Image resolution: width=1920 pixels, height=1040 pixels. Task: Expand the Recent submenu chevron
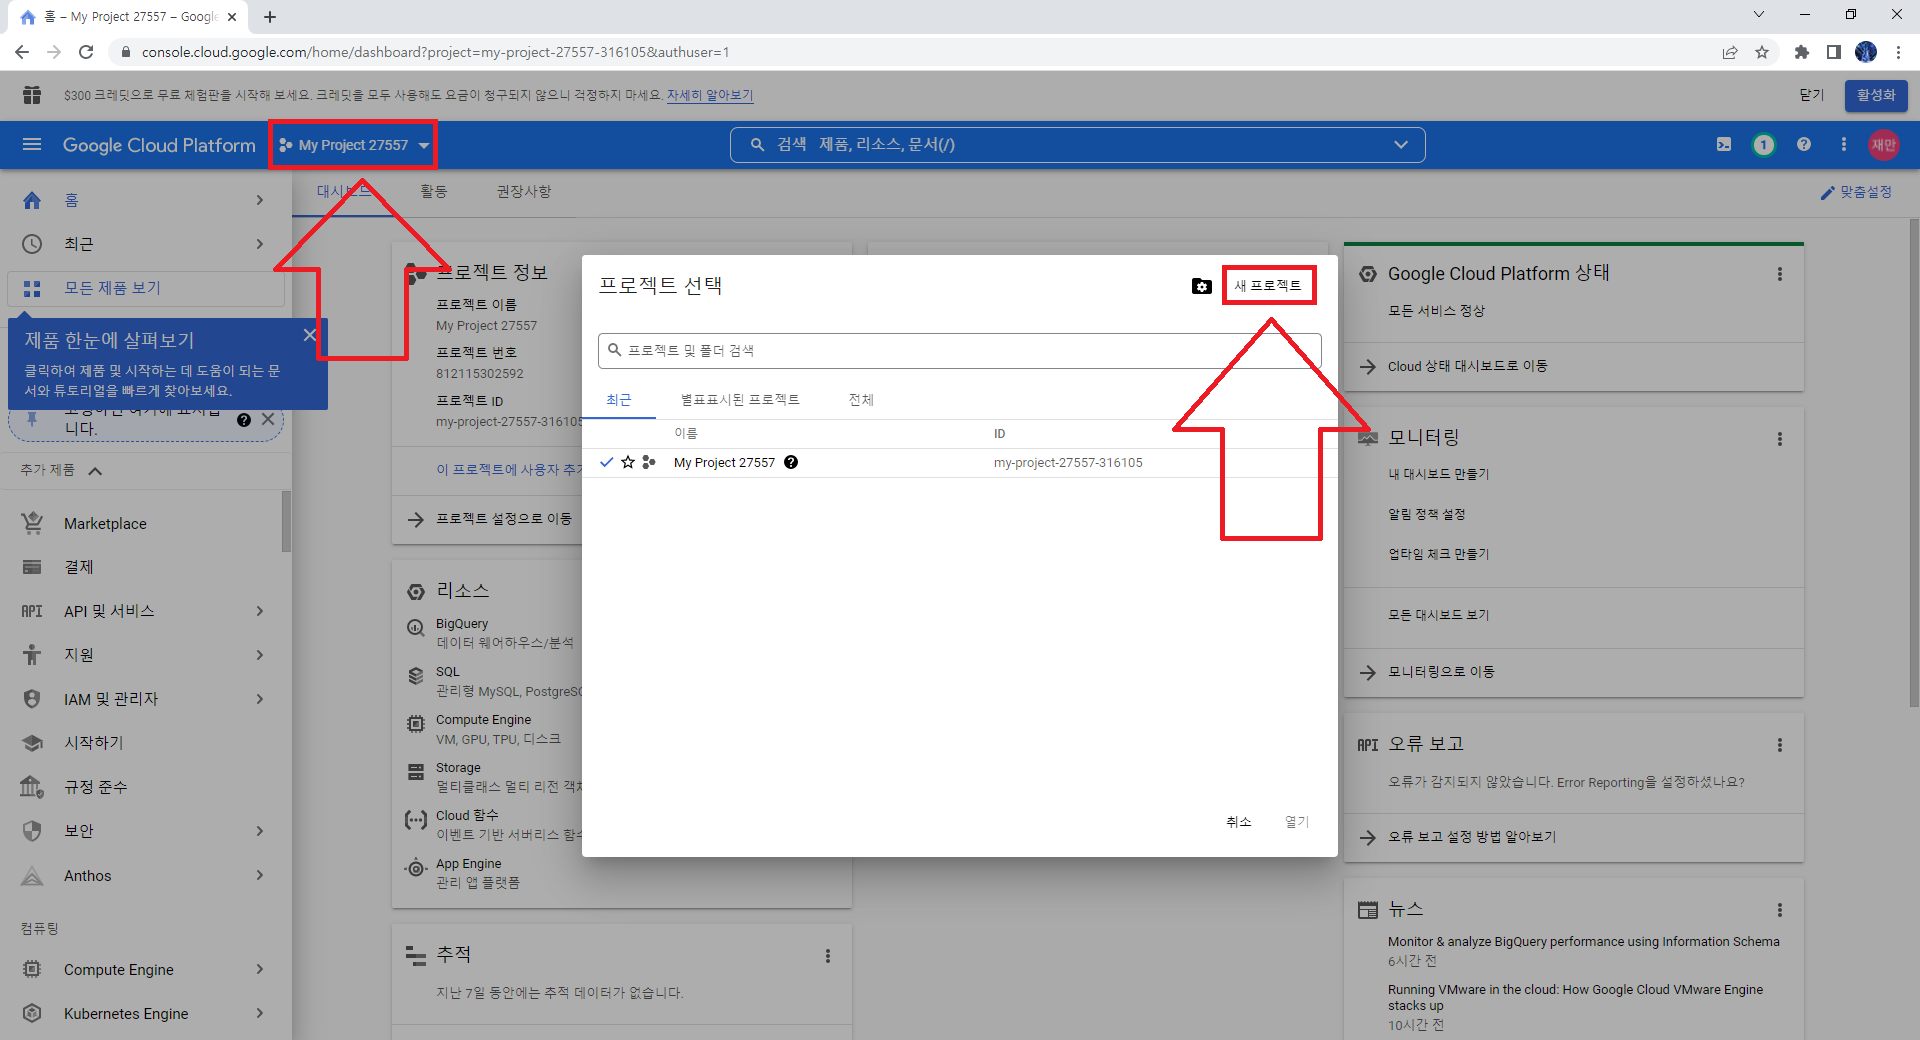[260, 244]
